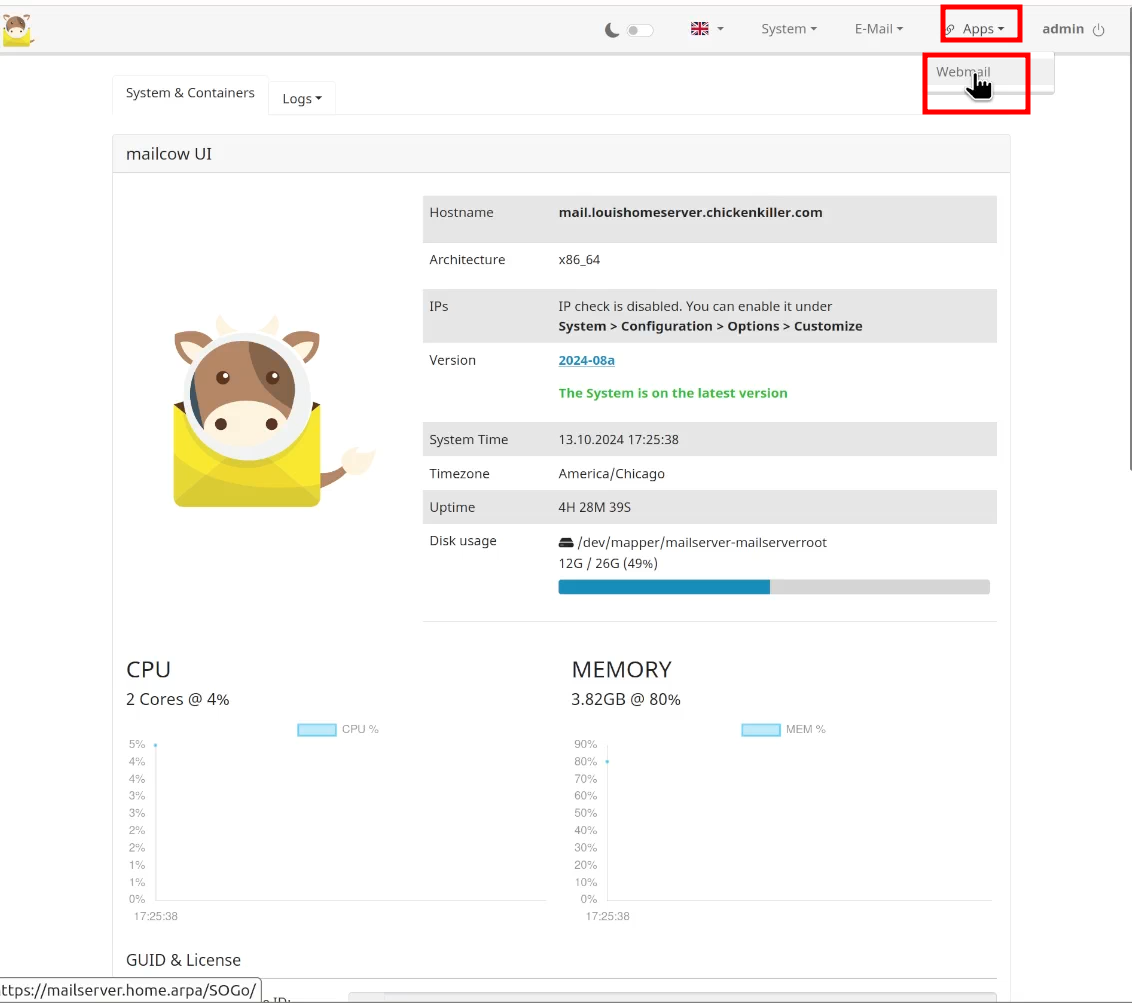Viewport: 1132px width, 1003px height.
Task: Click the disk drive icon
Action: pos(566,542)
